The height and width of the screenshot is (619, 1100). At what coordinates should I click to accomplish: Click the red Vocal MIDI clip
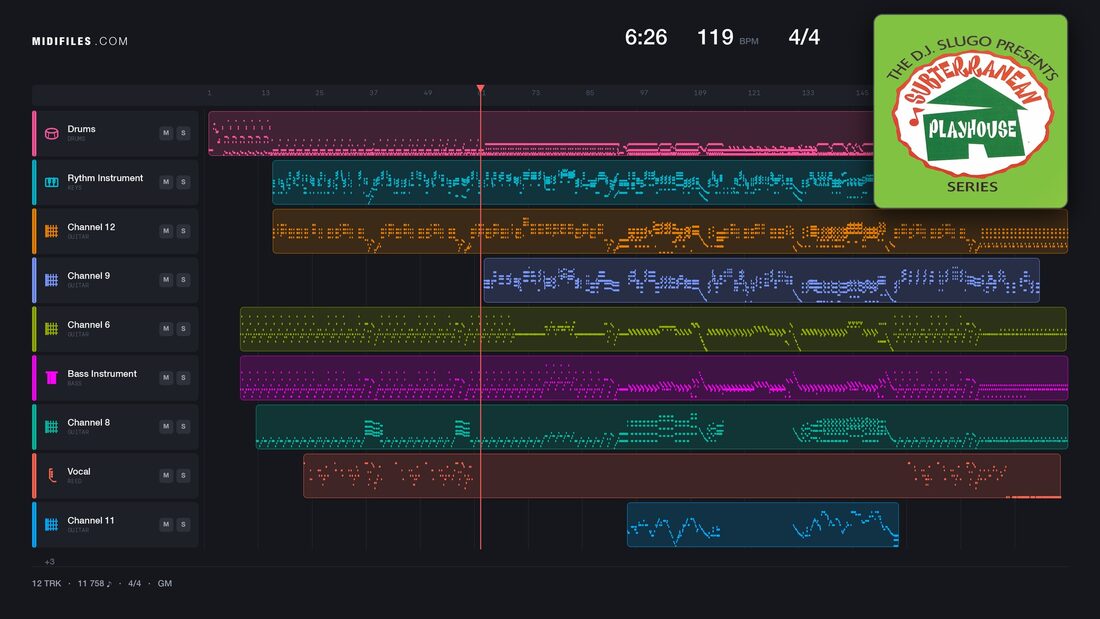[x=682, y=476]
